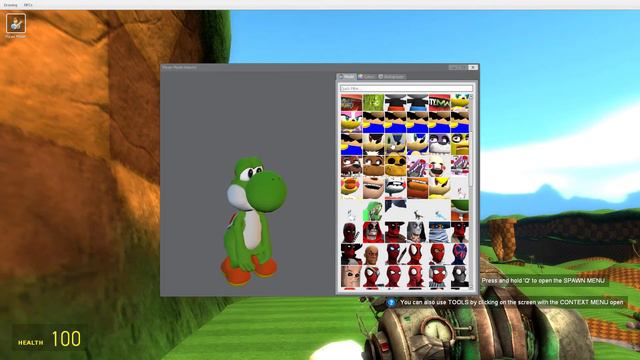Select the pink hedgehog character thumbnail
The width and height of the screenshot is (640, 360).
point(351,122)
